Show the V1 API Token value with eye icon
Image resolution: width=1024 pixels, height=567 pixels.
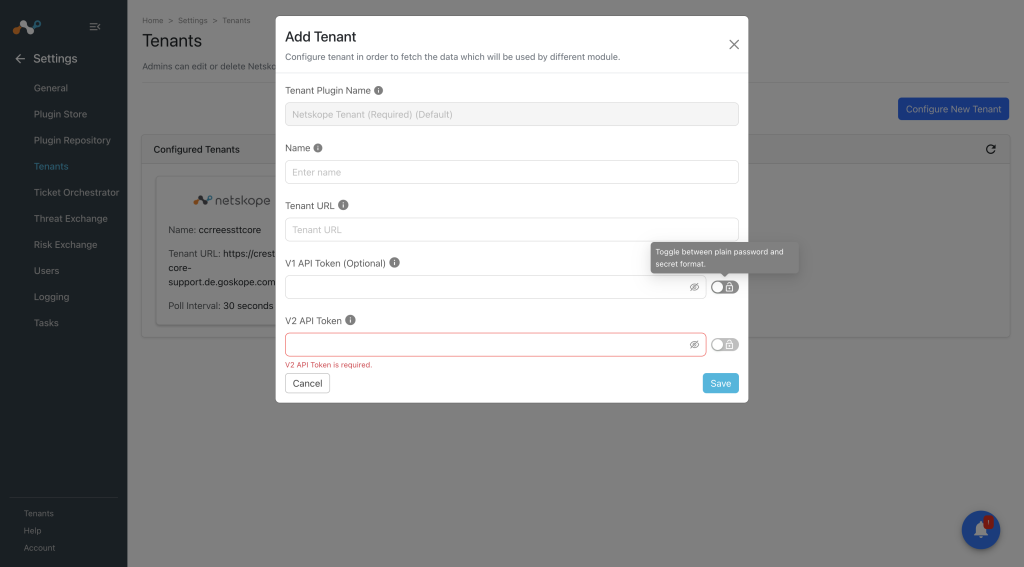(694, 287)
